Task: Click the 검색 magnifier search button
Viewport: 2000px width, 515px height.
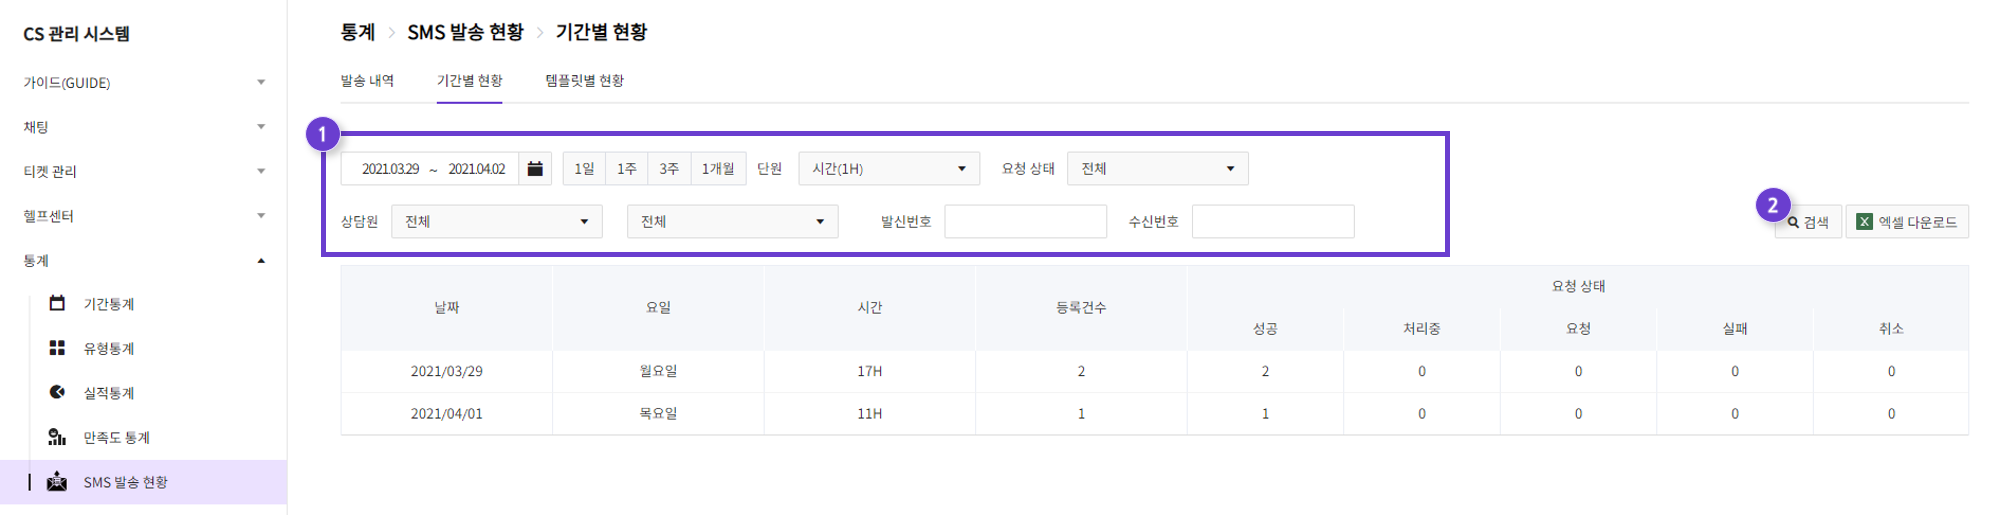Action: (x=1808, y=222)
